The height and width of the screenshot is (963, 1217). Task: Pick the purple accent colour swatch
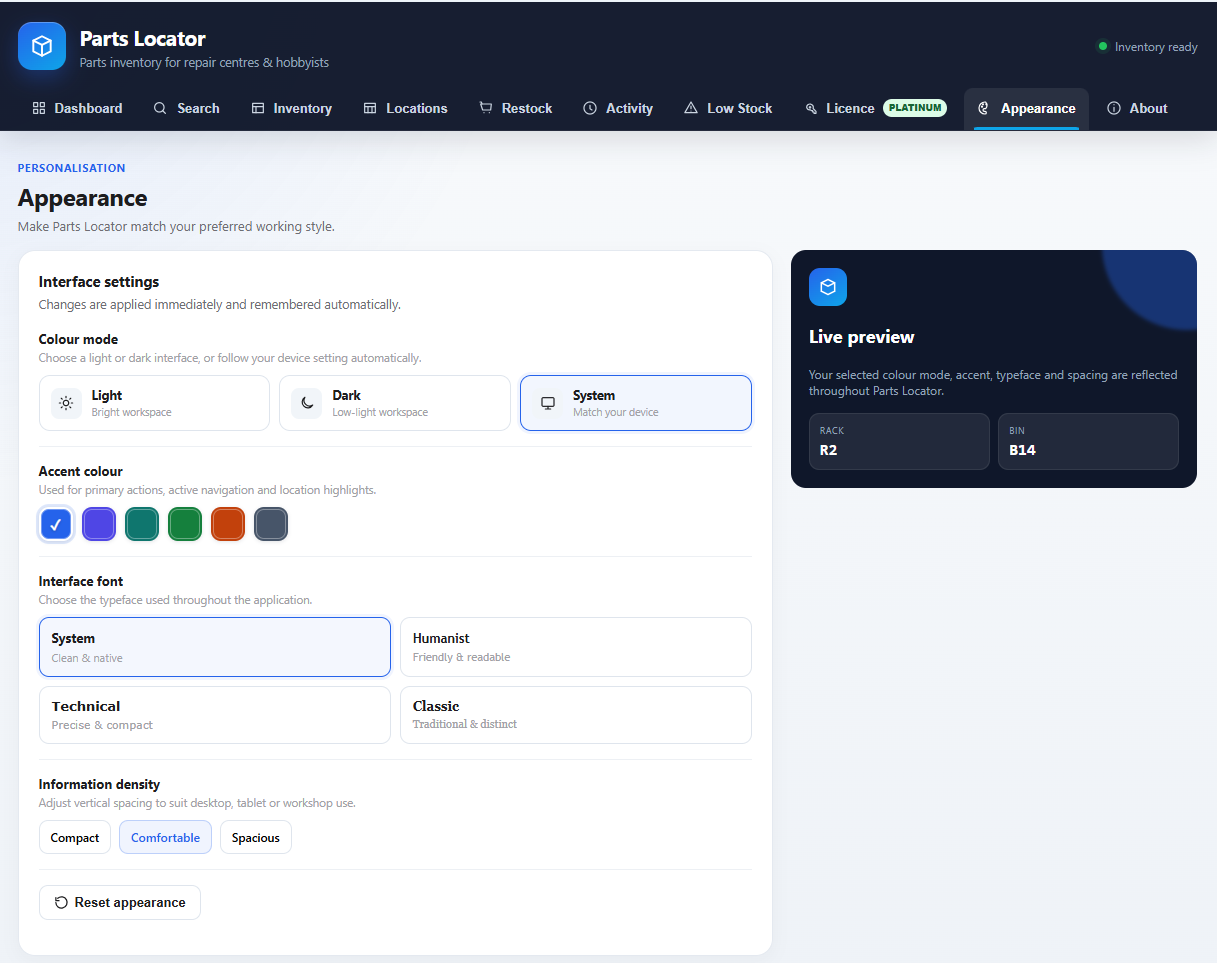(x=99, y=524)
